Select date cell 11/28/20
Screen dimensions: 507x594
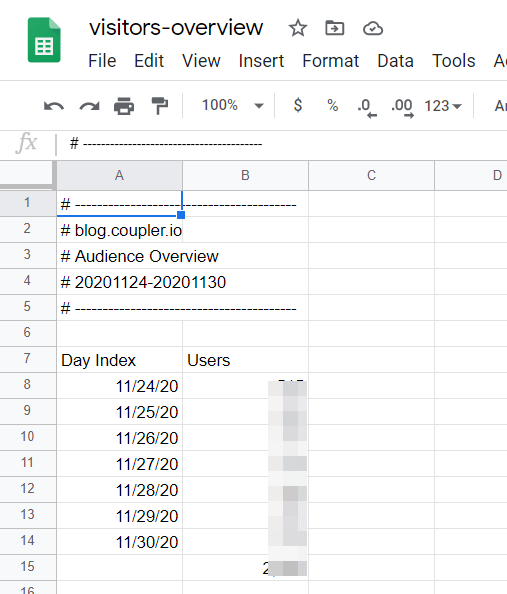click(119, 490)
